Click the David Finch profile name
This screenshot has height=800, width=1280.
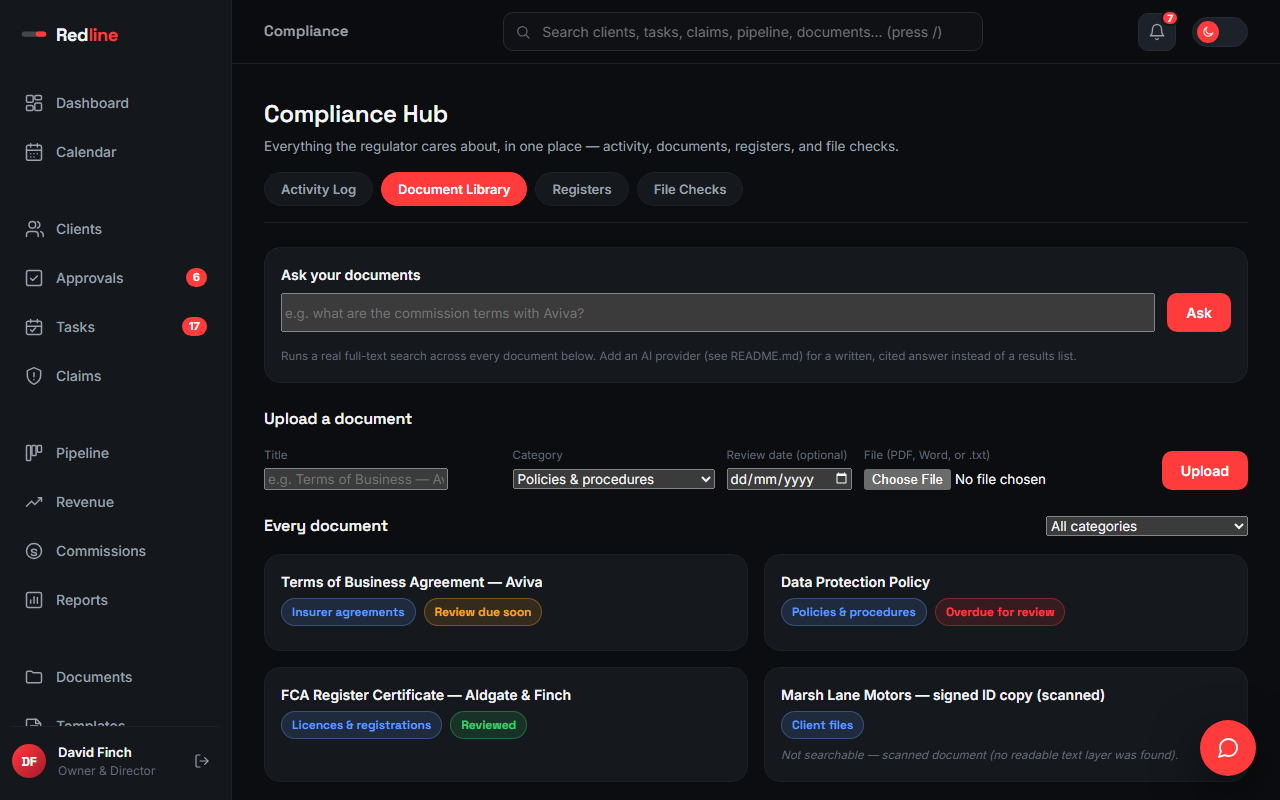[x=95, y=752]
